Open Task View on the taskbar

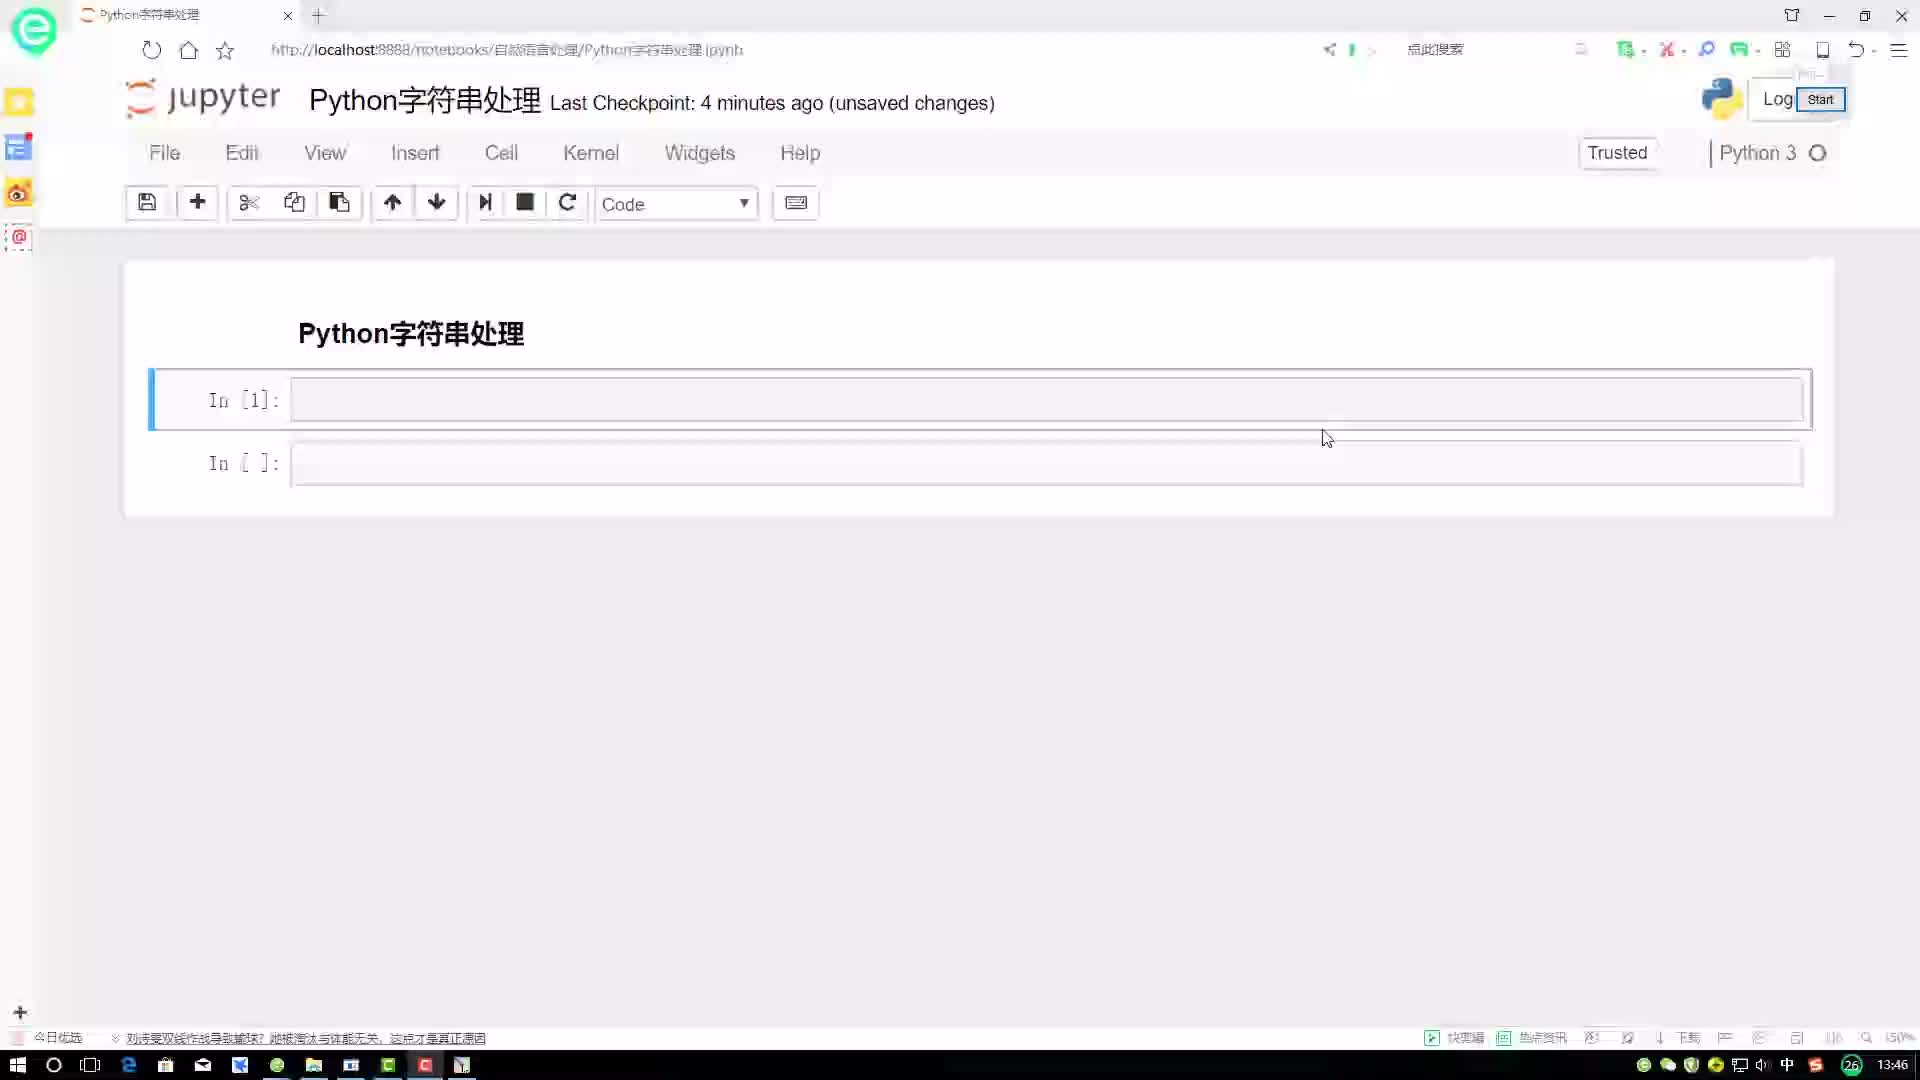coord(90,1065)
